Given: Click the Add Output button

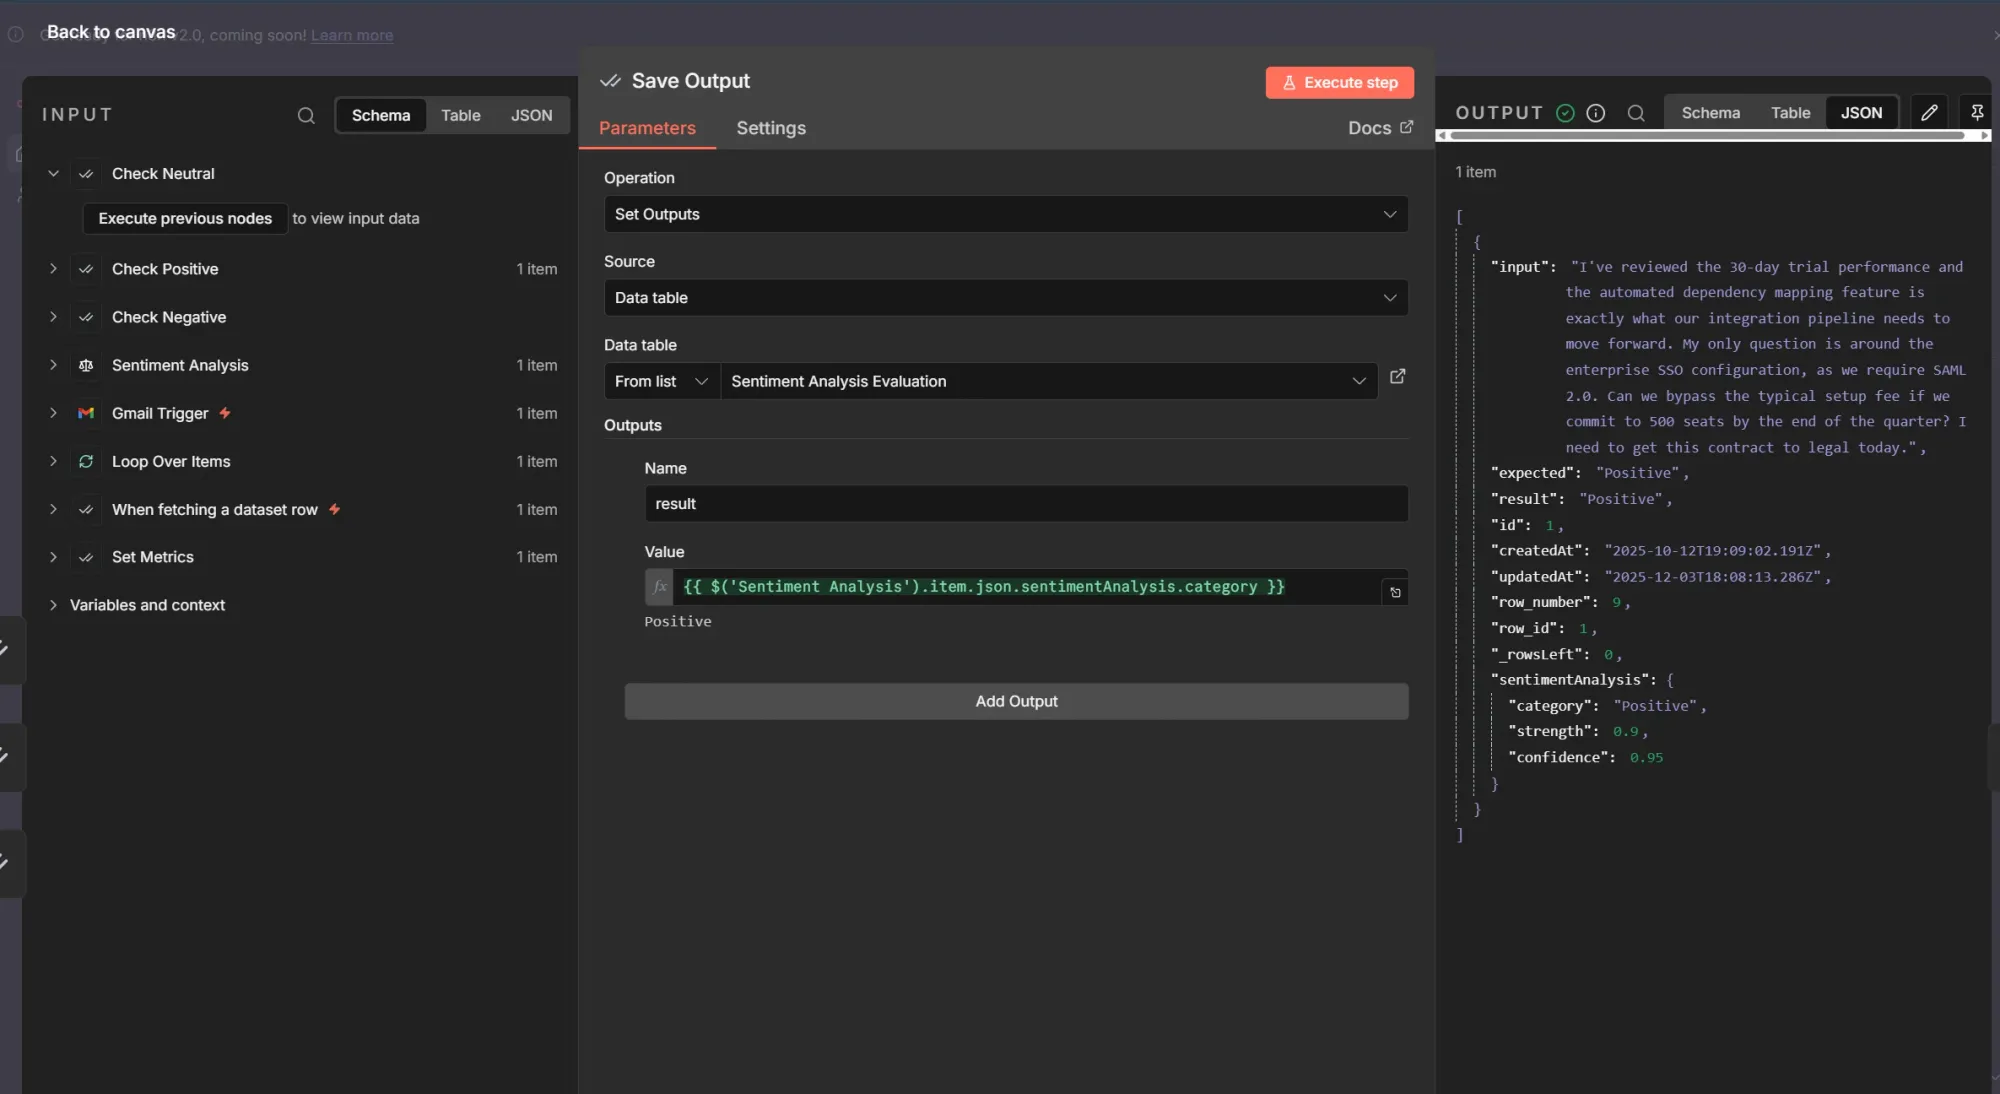Looking at the screenshot, I should (1016, 701).
